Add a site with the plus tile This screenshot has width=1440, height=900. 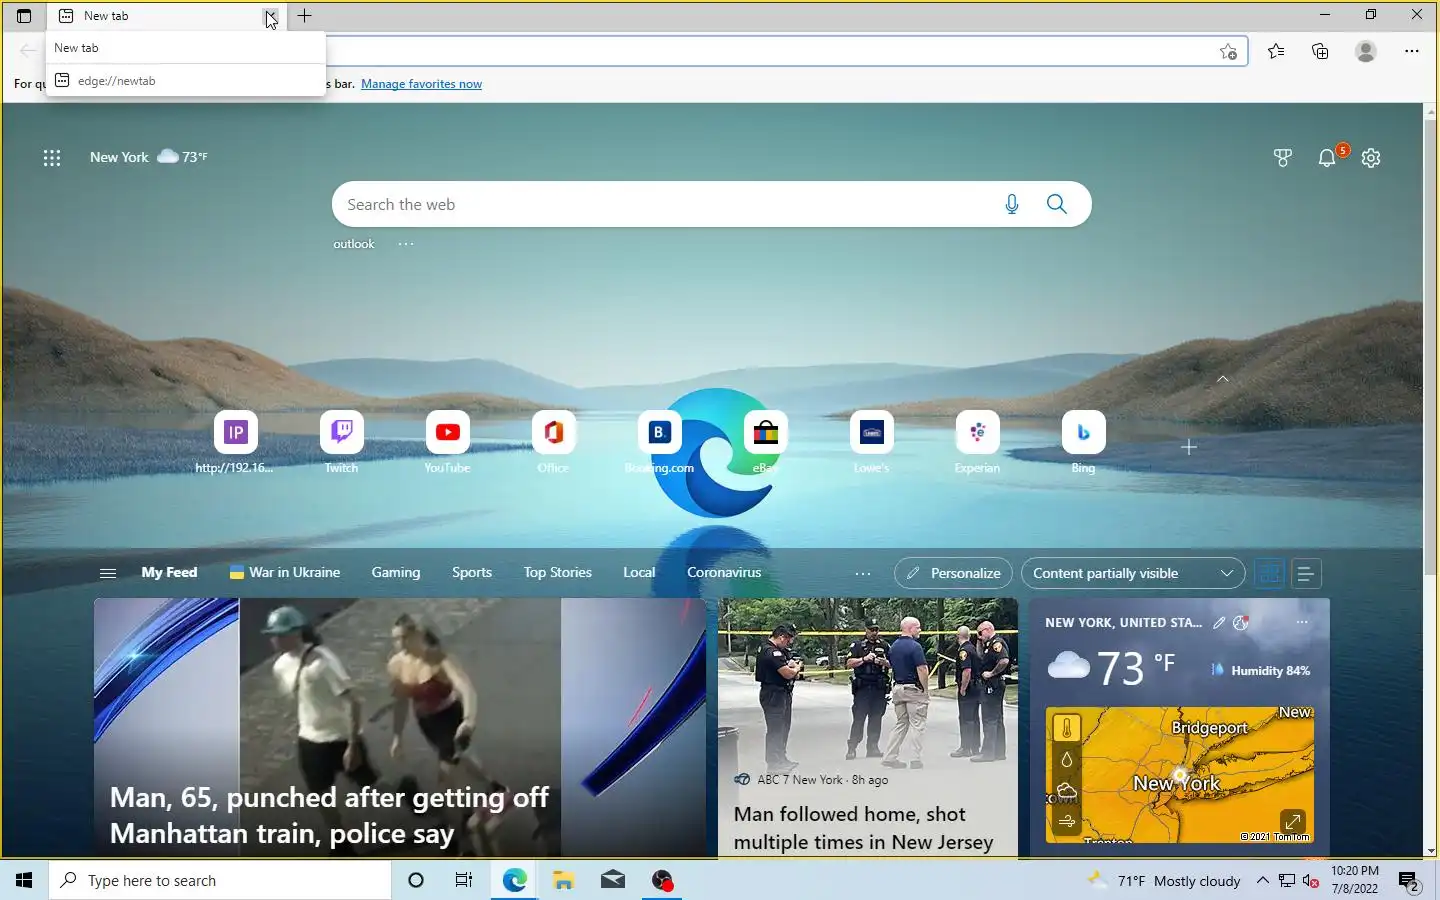[x=1189, y=447]
